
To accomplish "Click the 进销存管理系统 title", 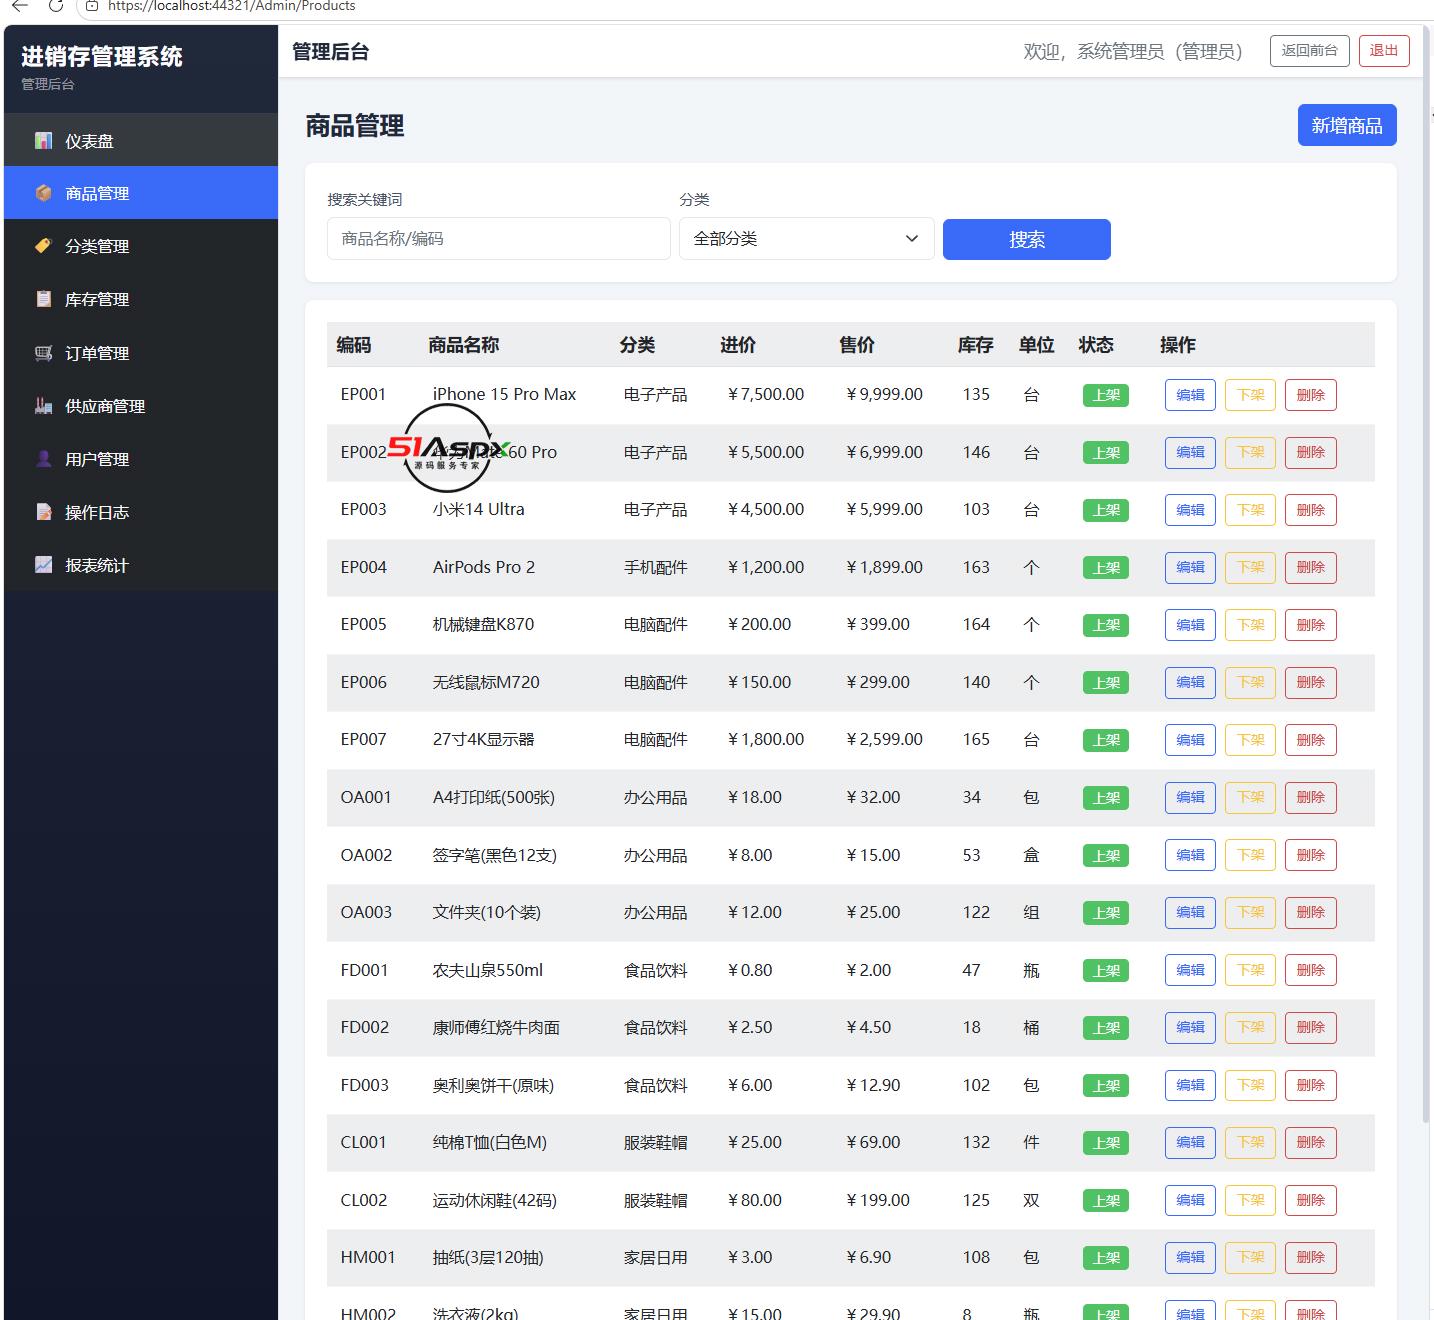I will [102, 57].
